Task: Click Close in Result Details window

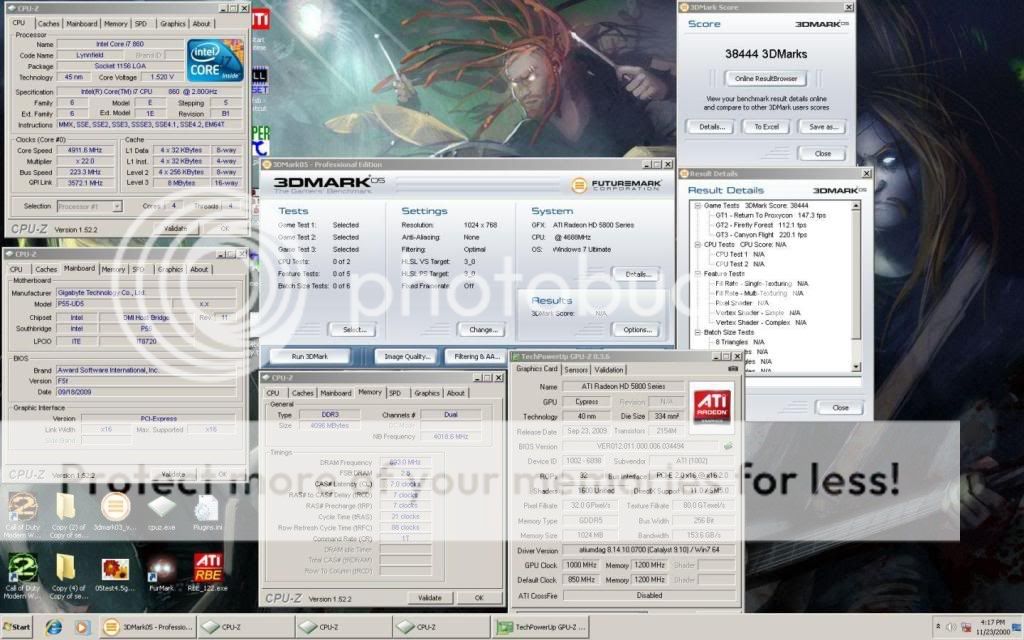Action: [840, 408]
